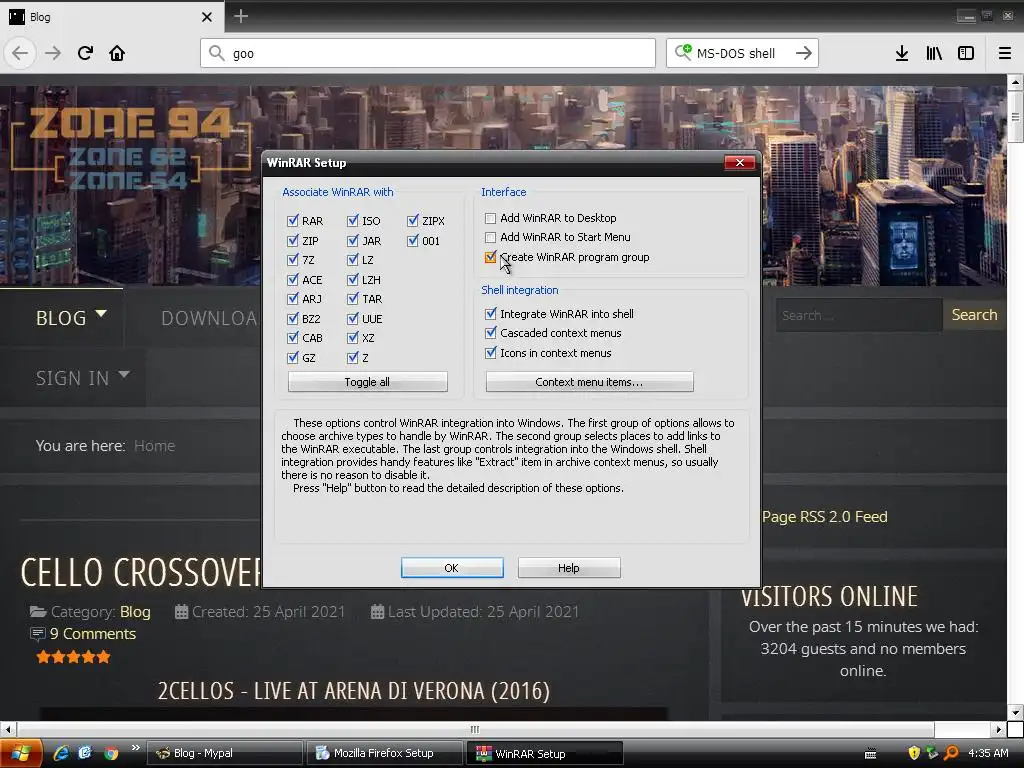The image size is (1024, 768).
Task: Launch Chrome from quick launch
Action: pos(111,753)
